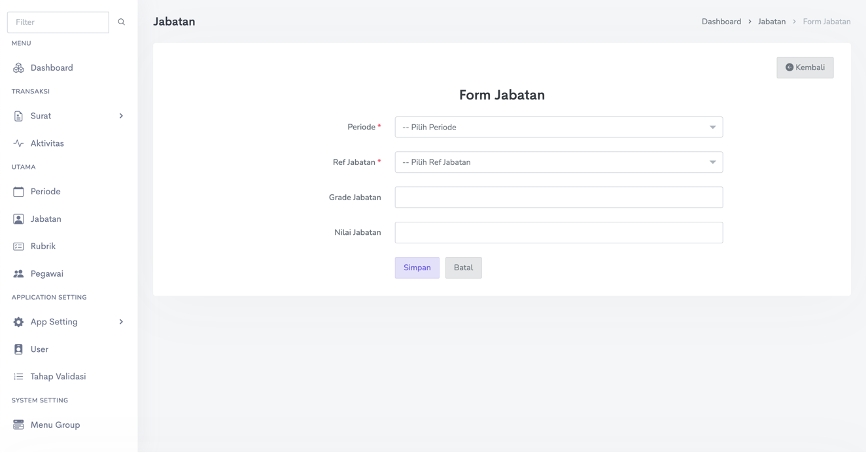This screenshot has height=454, width=866.
Task: Go back with Kembali button
Action: 805,67
